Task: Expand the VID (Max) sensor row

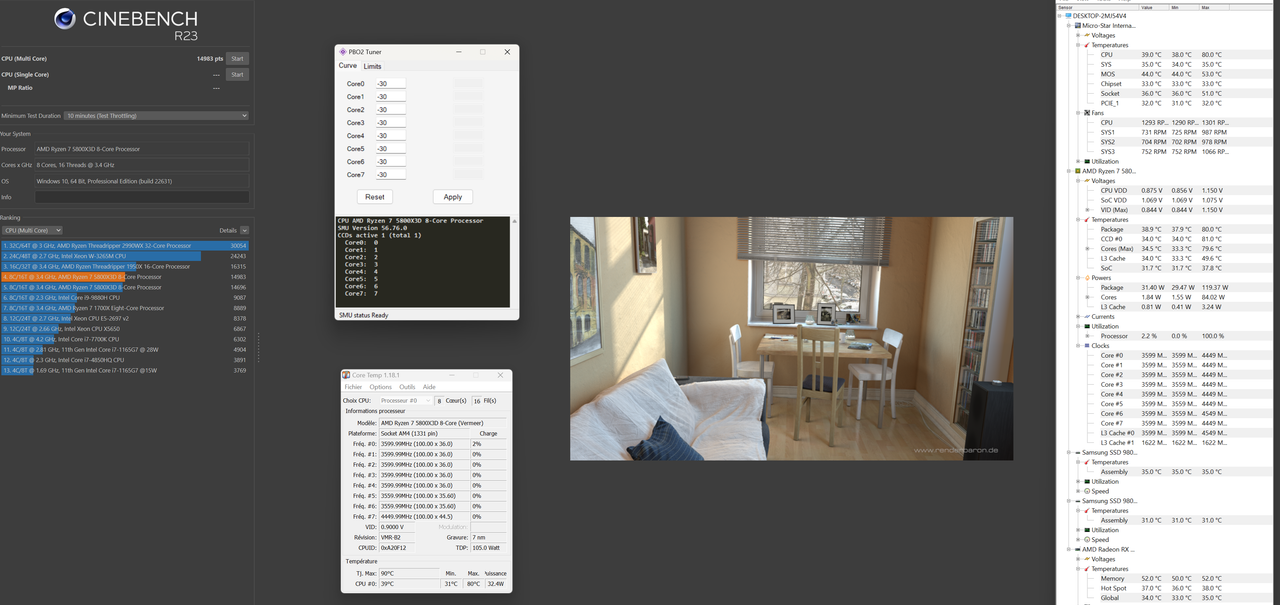Action: pos(1089,210)
